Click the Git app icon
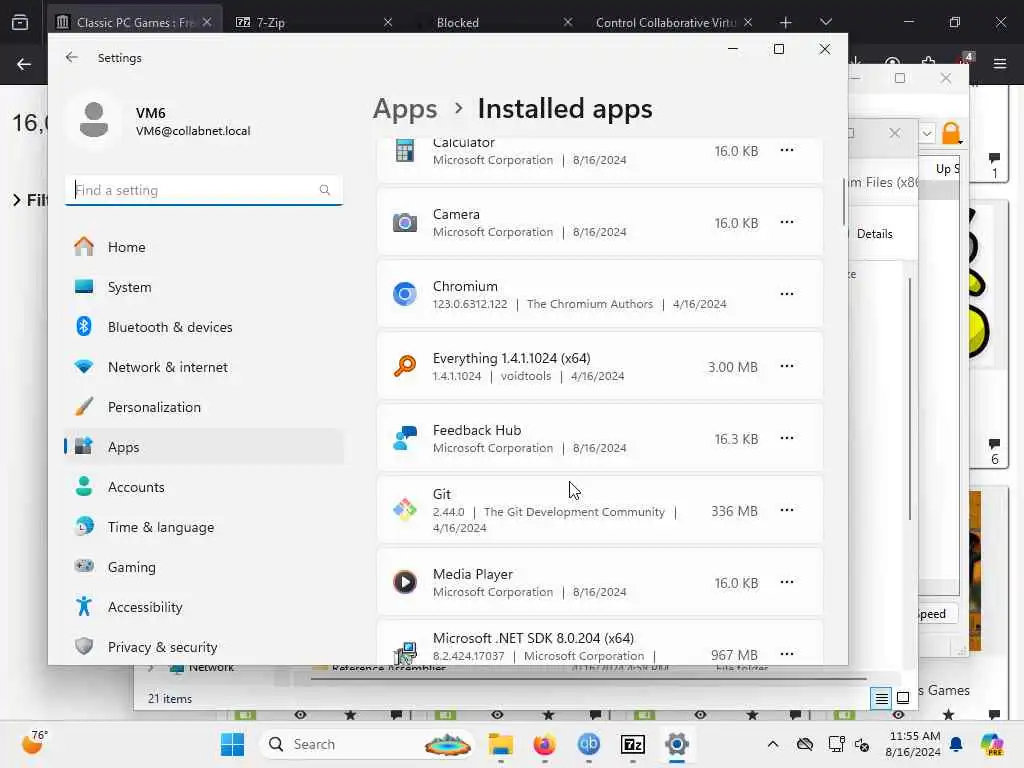 click(405, 510)
